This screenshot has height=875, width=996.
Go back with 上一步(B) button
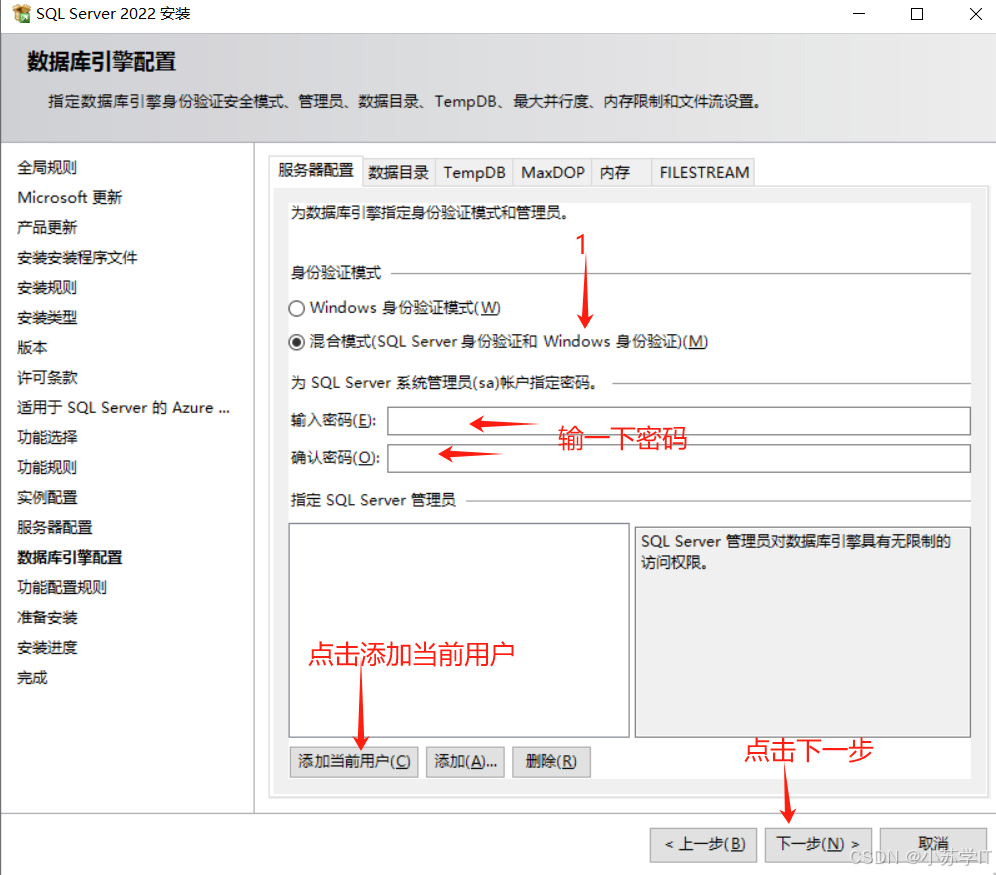click(703, 845)
